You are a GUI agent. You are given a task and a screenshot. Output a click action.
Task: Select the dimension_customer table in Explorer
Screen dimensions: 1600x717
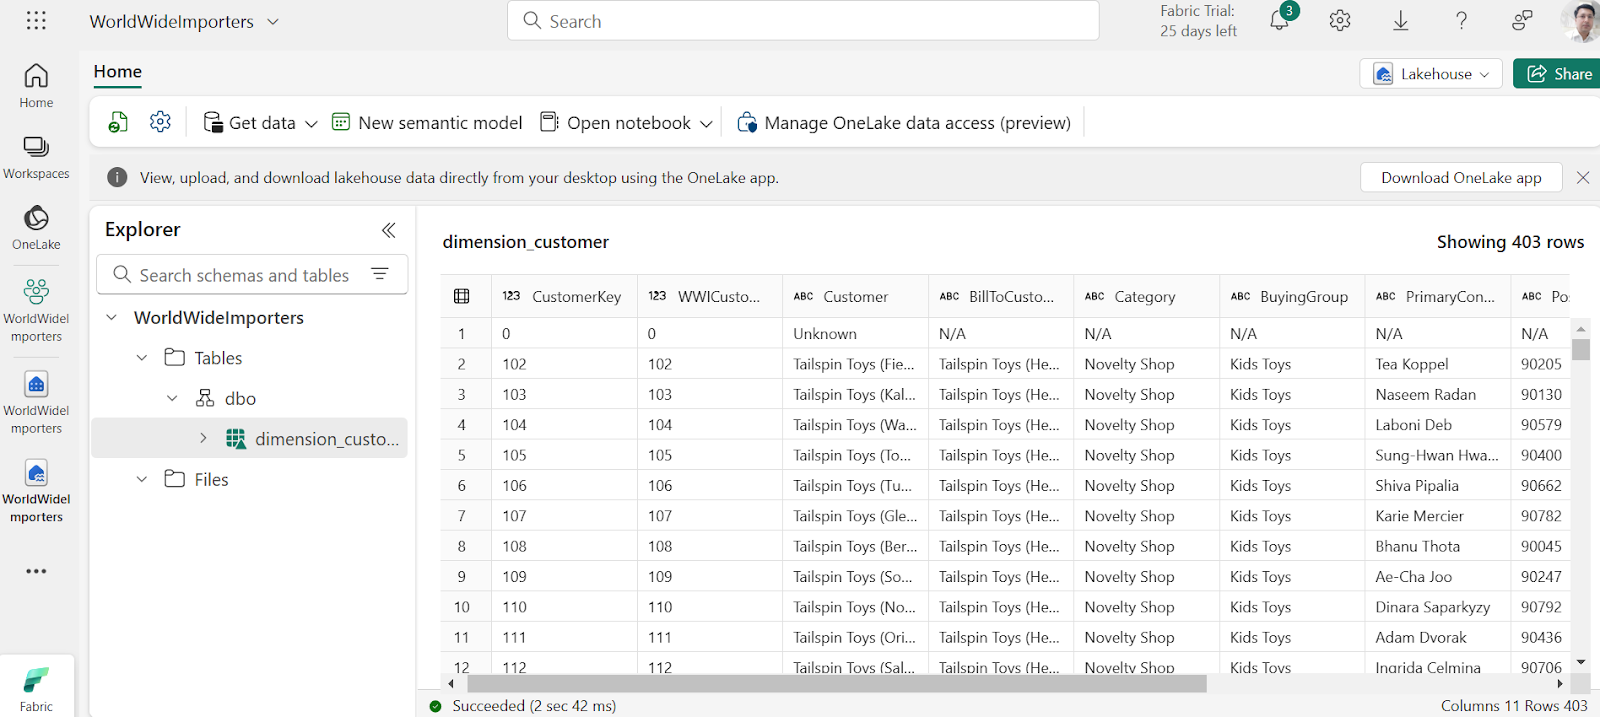point(326,439)
